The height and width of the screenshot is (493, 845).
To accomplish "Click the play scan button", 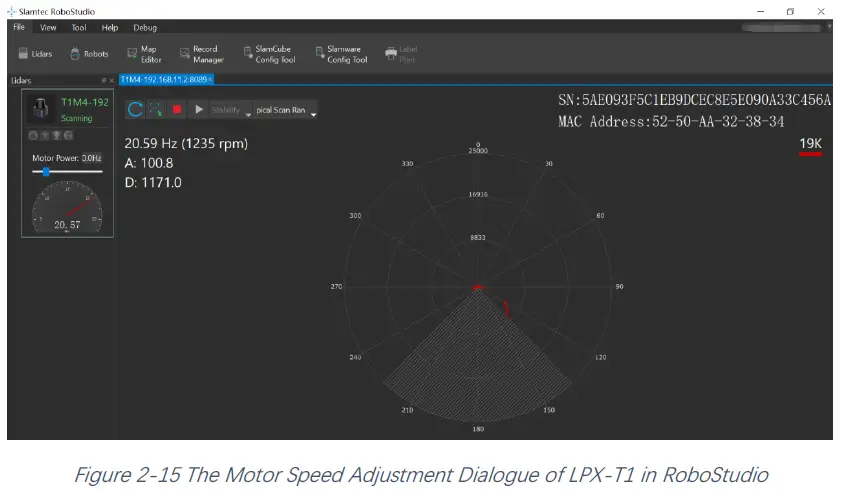I will tap(199, 109).
